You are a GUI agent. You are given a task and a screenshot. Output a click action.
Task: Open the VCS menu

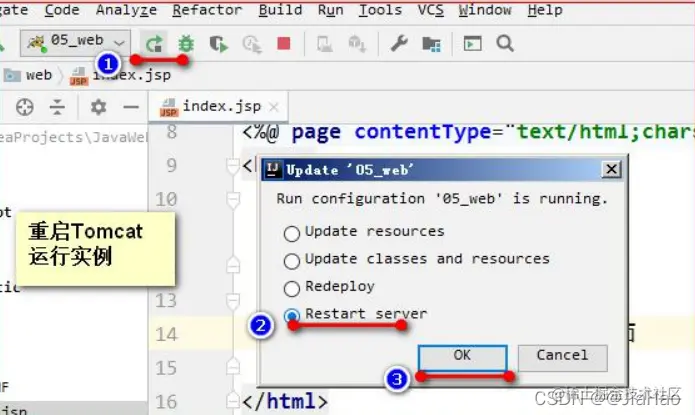430,10
